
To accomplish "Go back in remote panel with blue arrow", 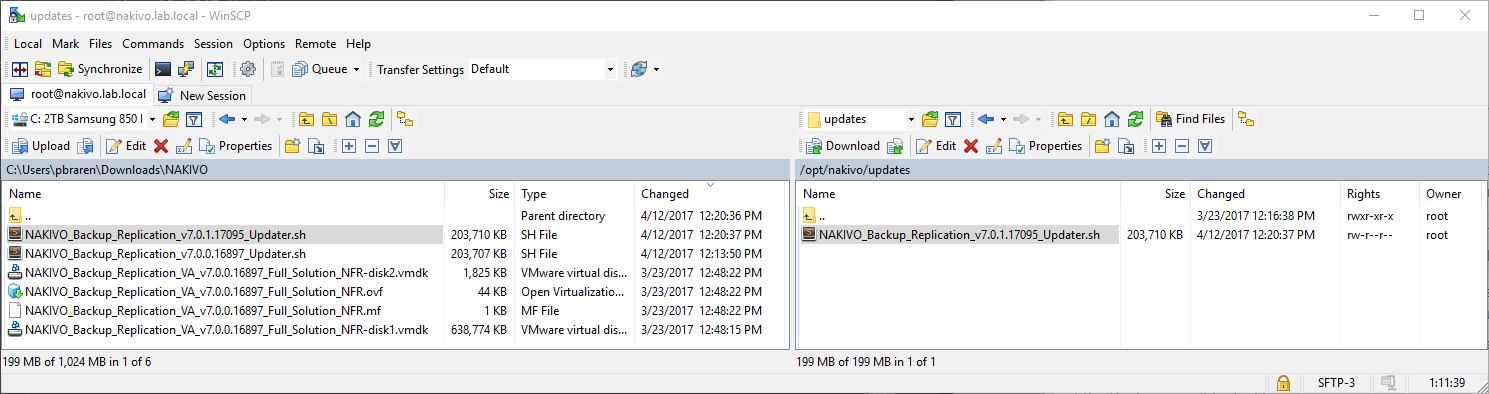I will pos(986,119).
